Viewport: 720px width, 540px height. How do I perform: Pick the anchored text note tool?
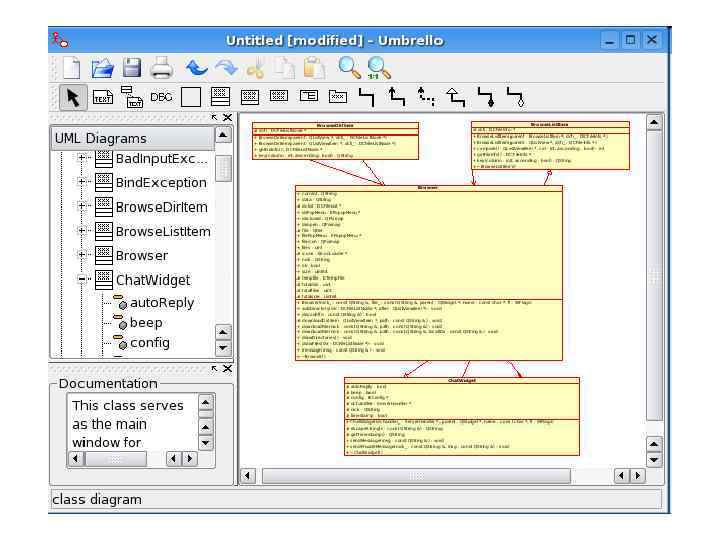[x=132, y=97]
